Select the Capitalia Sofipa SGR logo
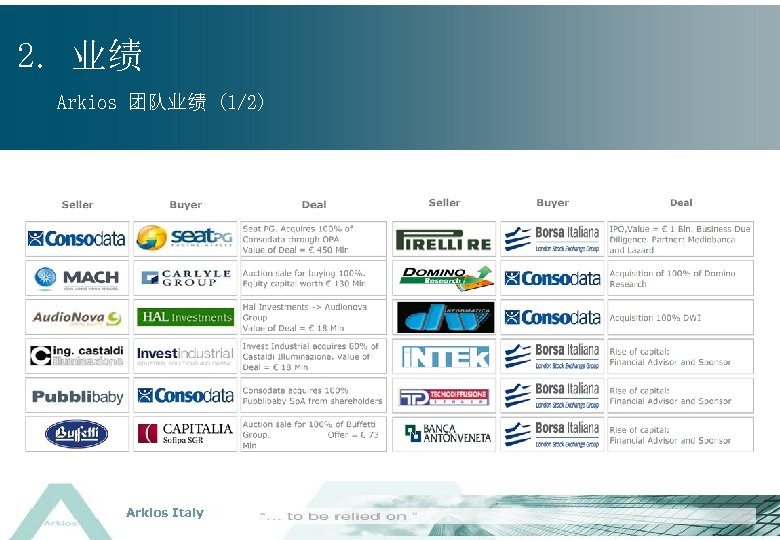Image resolution: width=780 pixels, height=540 pixels. (185, 434)
